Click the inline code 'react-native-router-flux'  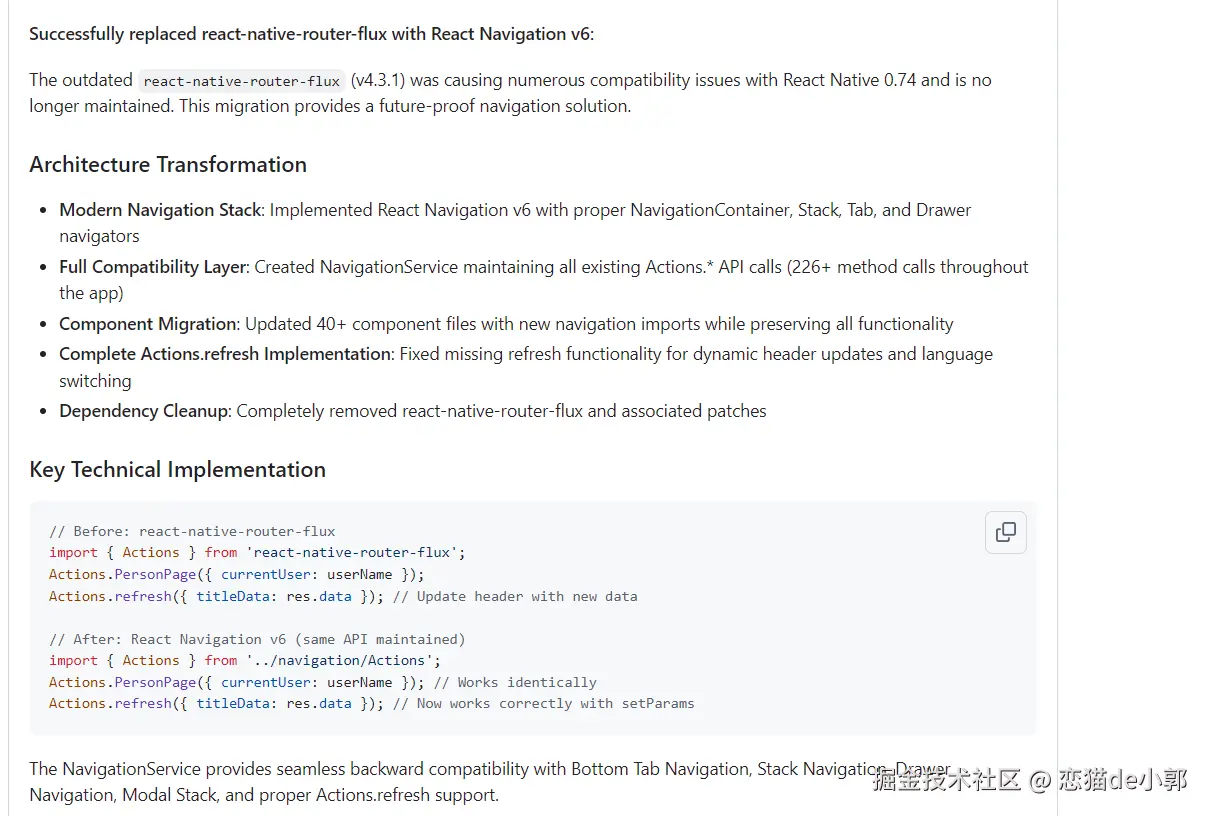click(x=241, y=81)
